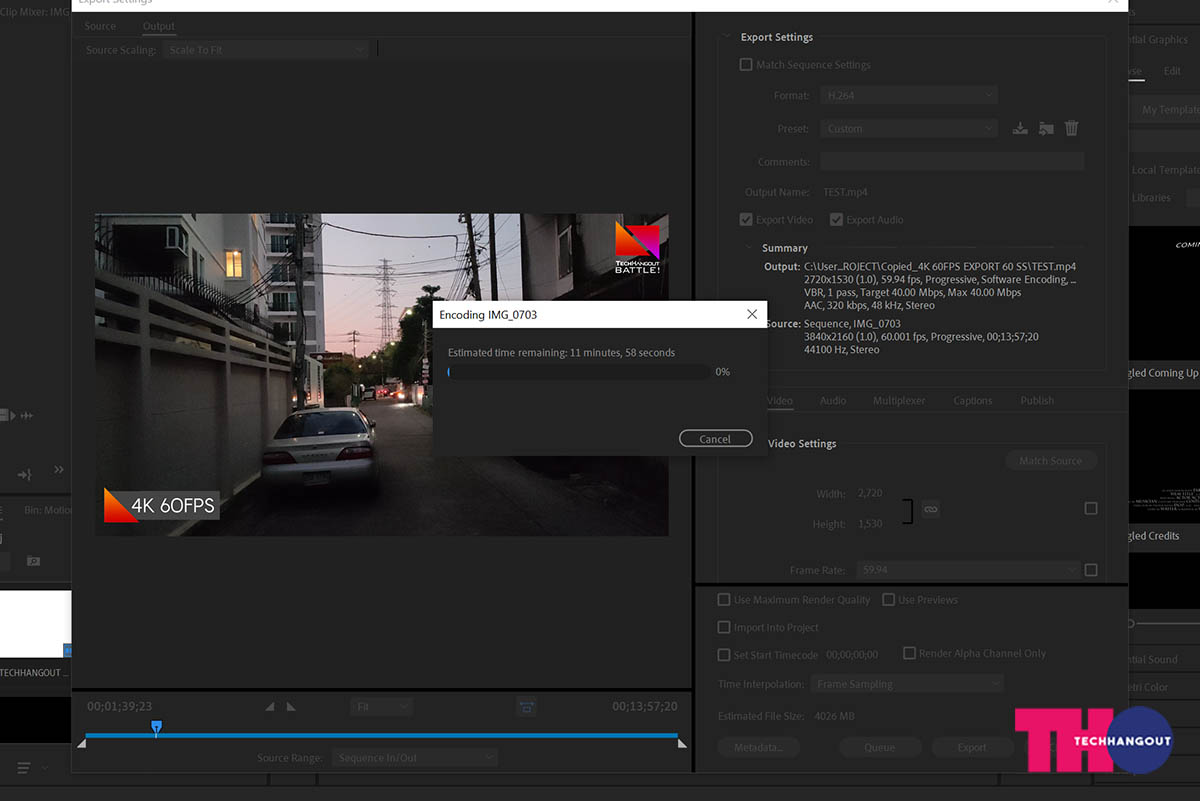This screenshot has height=801, width=1200.
Task: Toggle the match-source checkbox beside Frame Rate
Action: coord(1091,570)
